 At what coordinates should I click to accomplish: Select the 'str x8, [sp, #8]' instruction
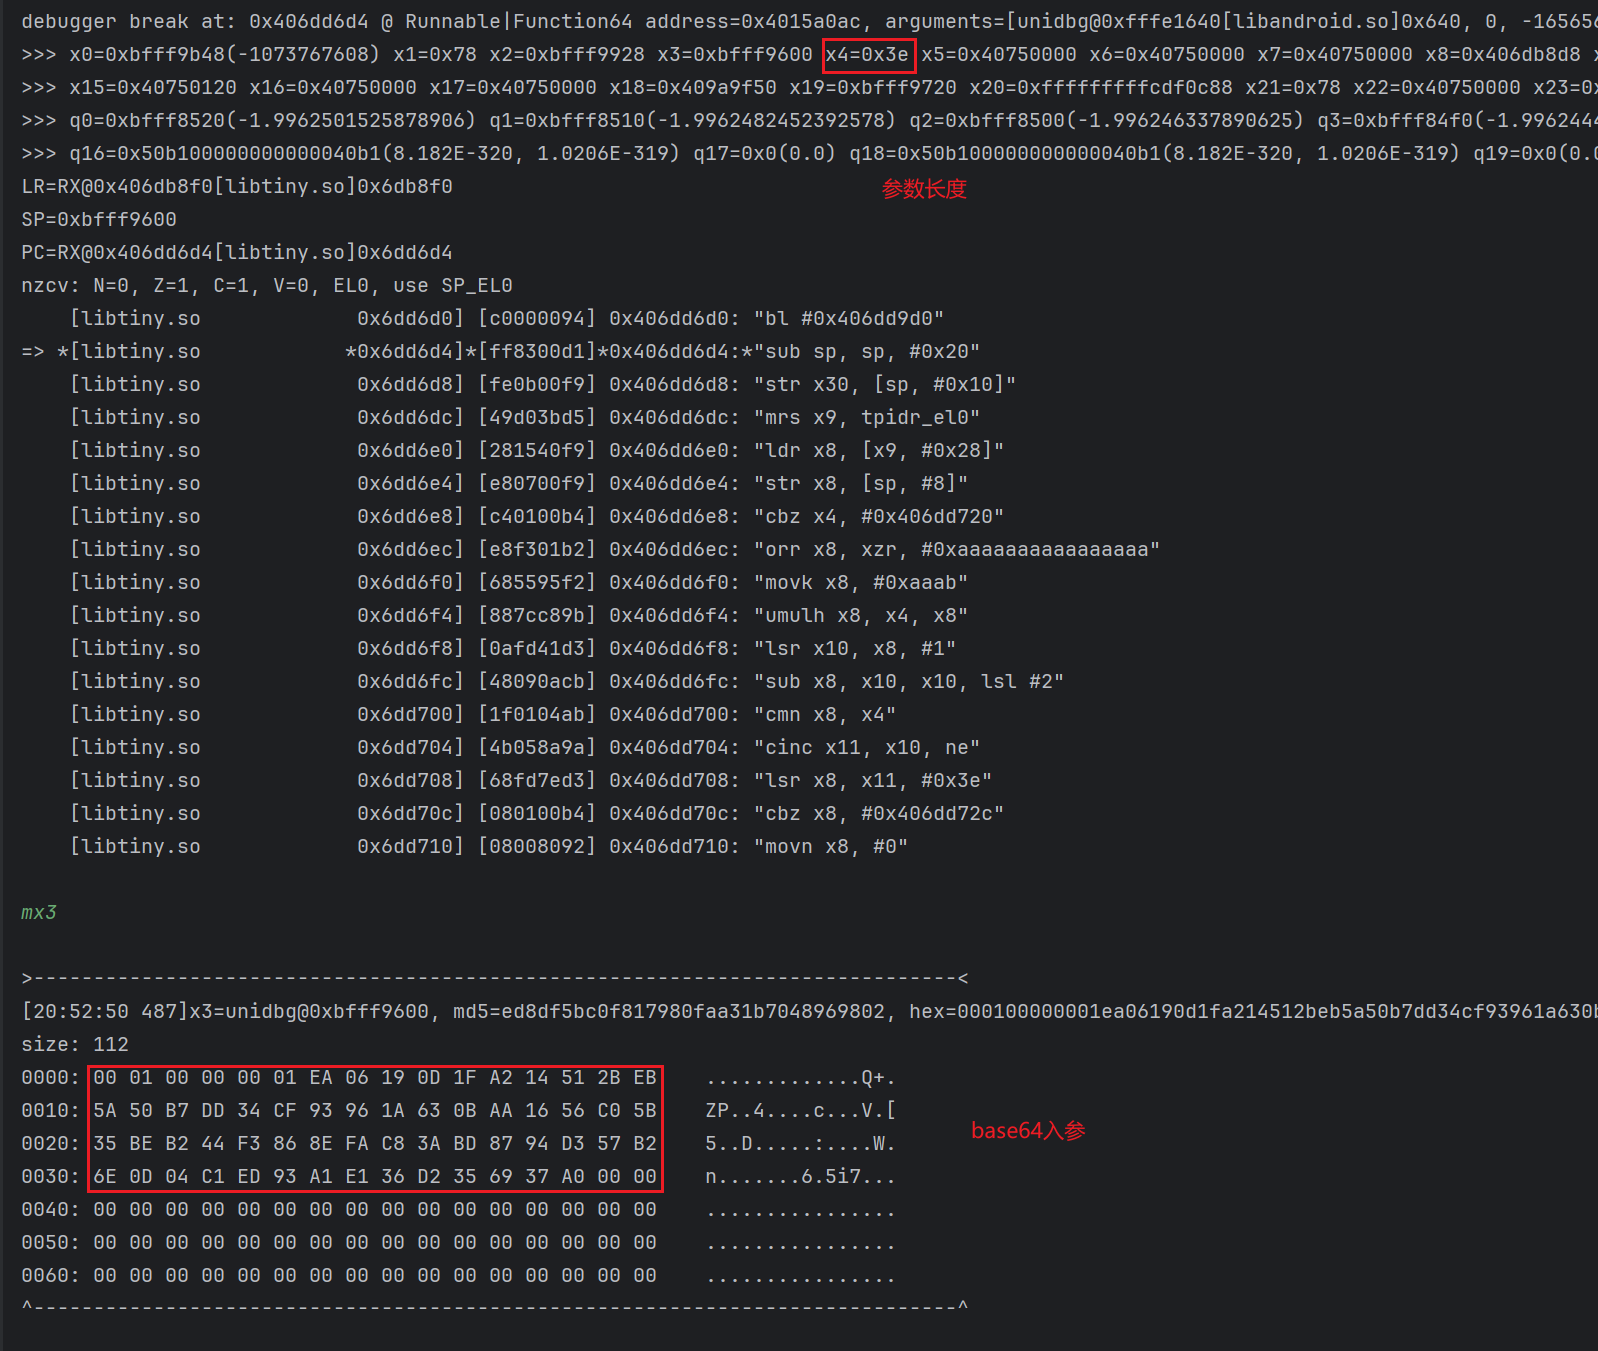(861, 483)
